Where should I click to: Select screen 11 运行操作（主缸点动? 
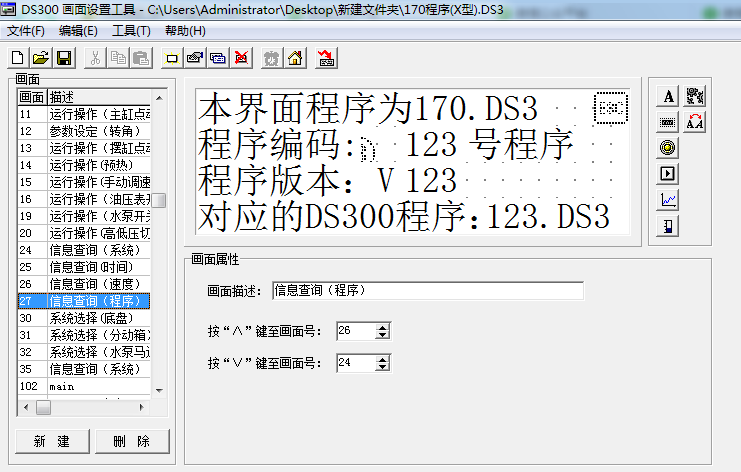[x=84, y=114]
